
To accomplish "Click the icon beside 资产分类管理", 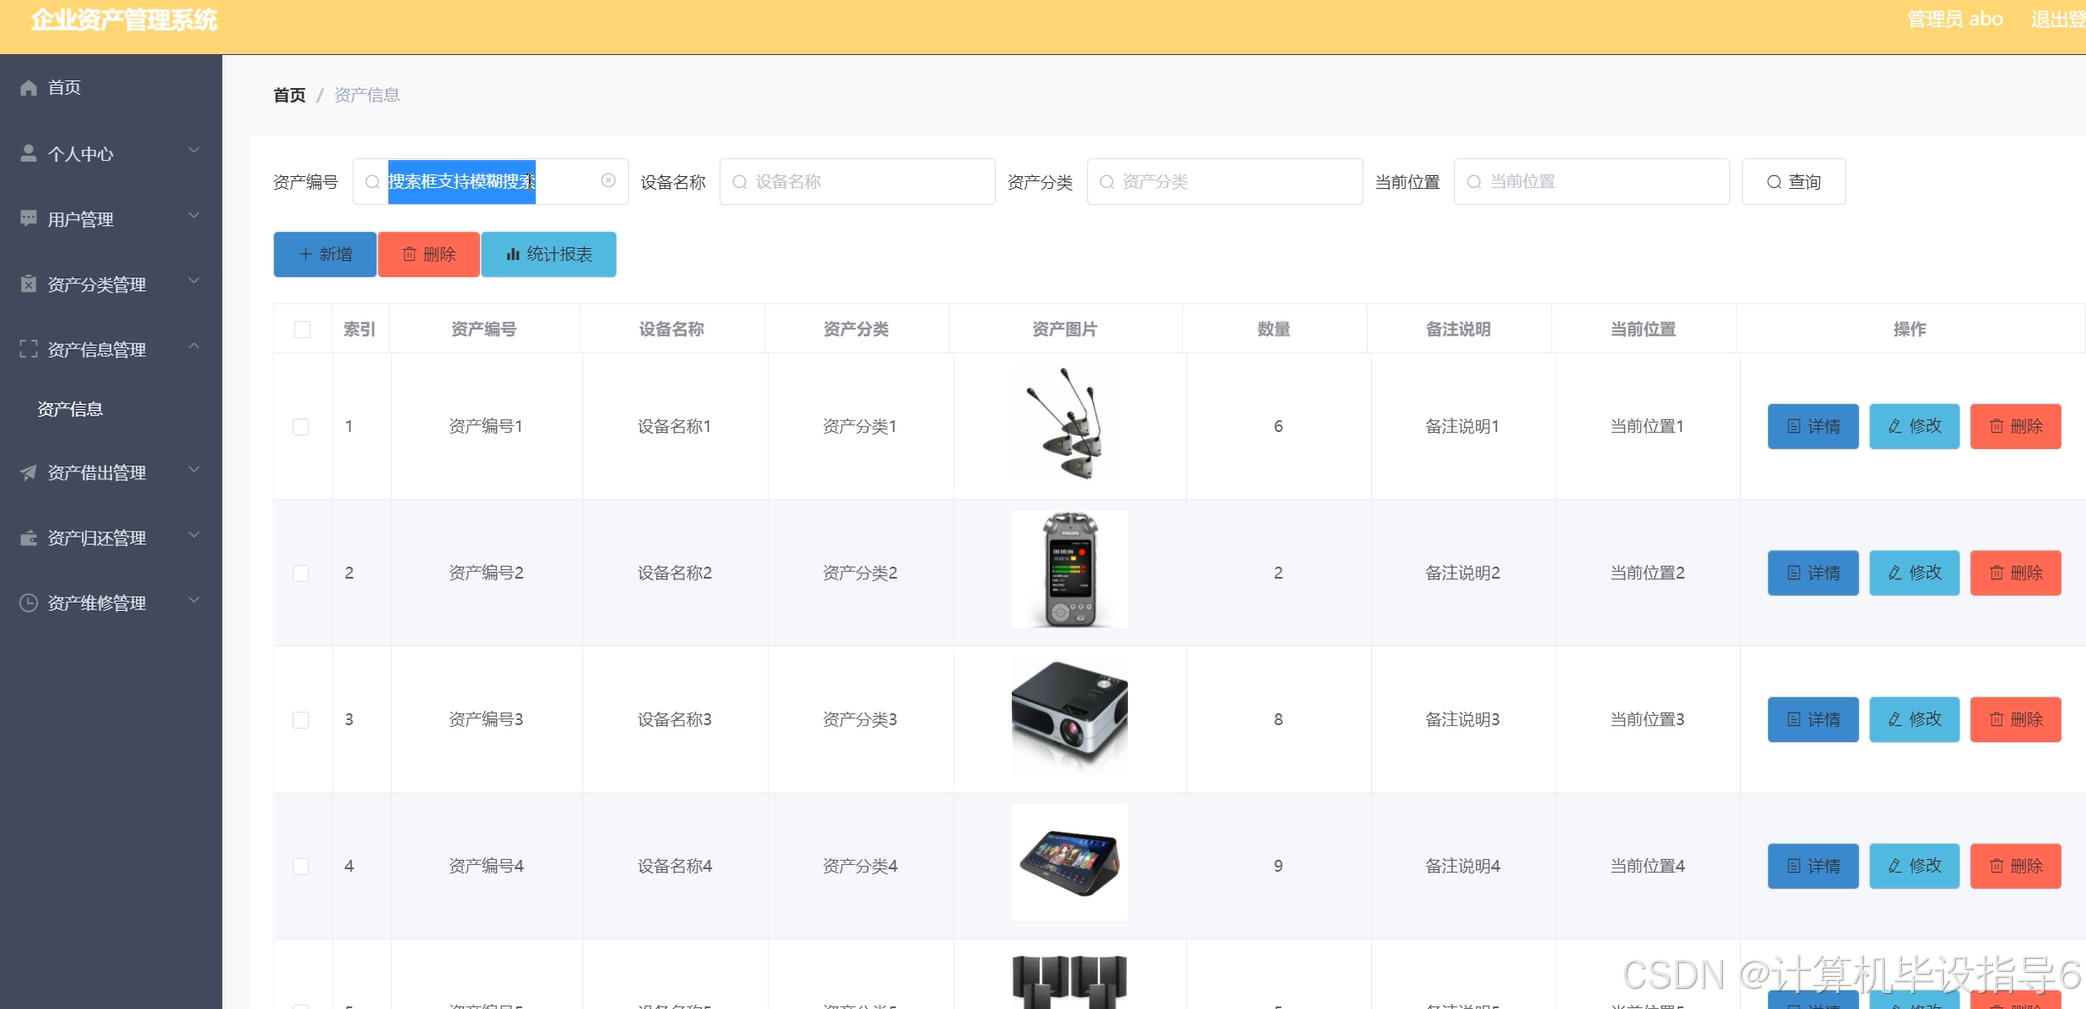I will click(x=28, y=284).
